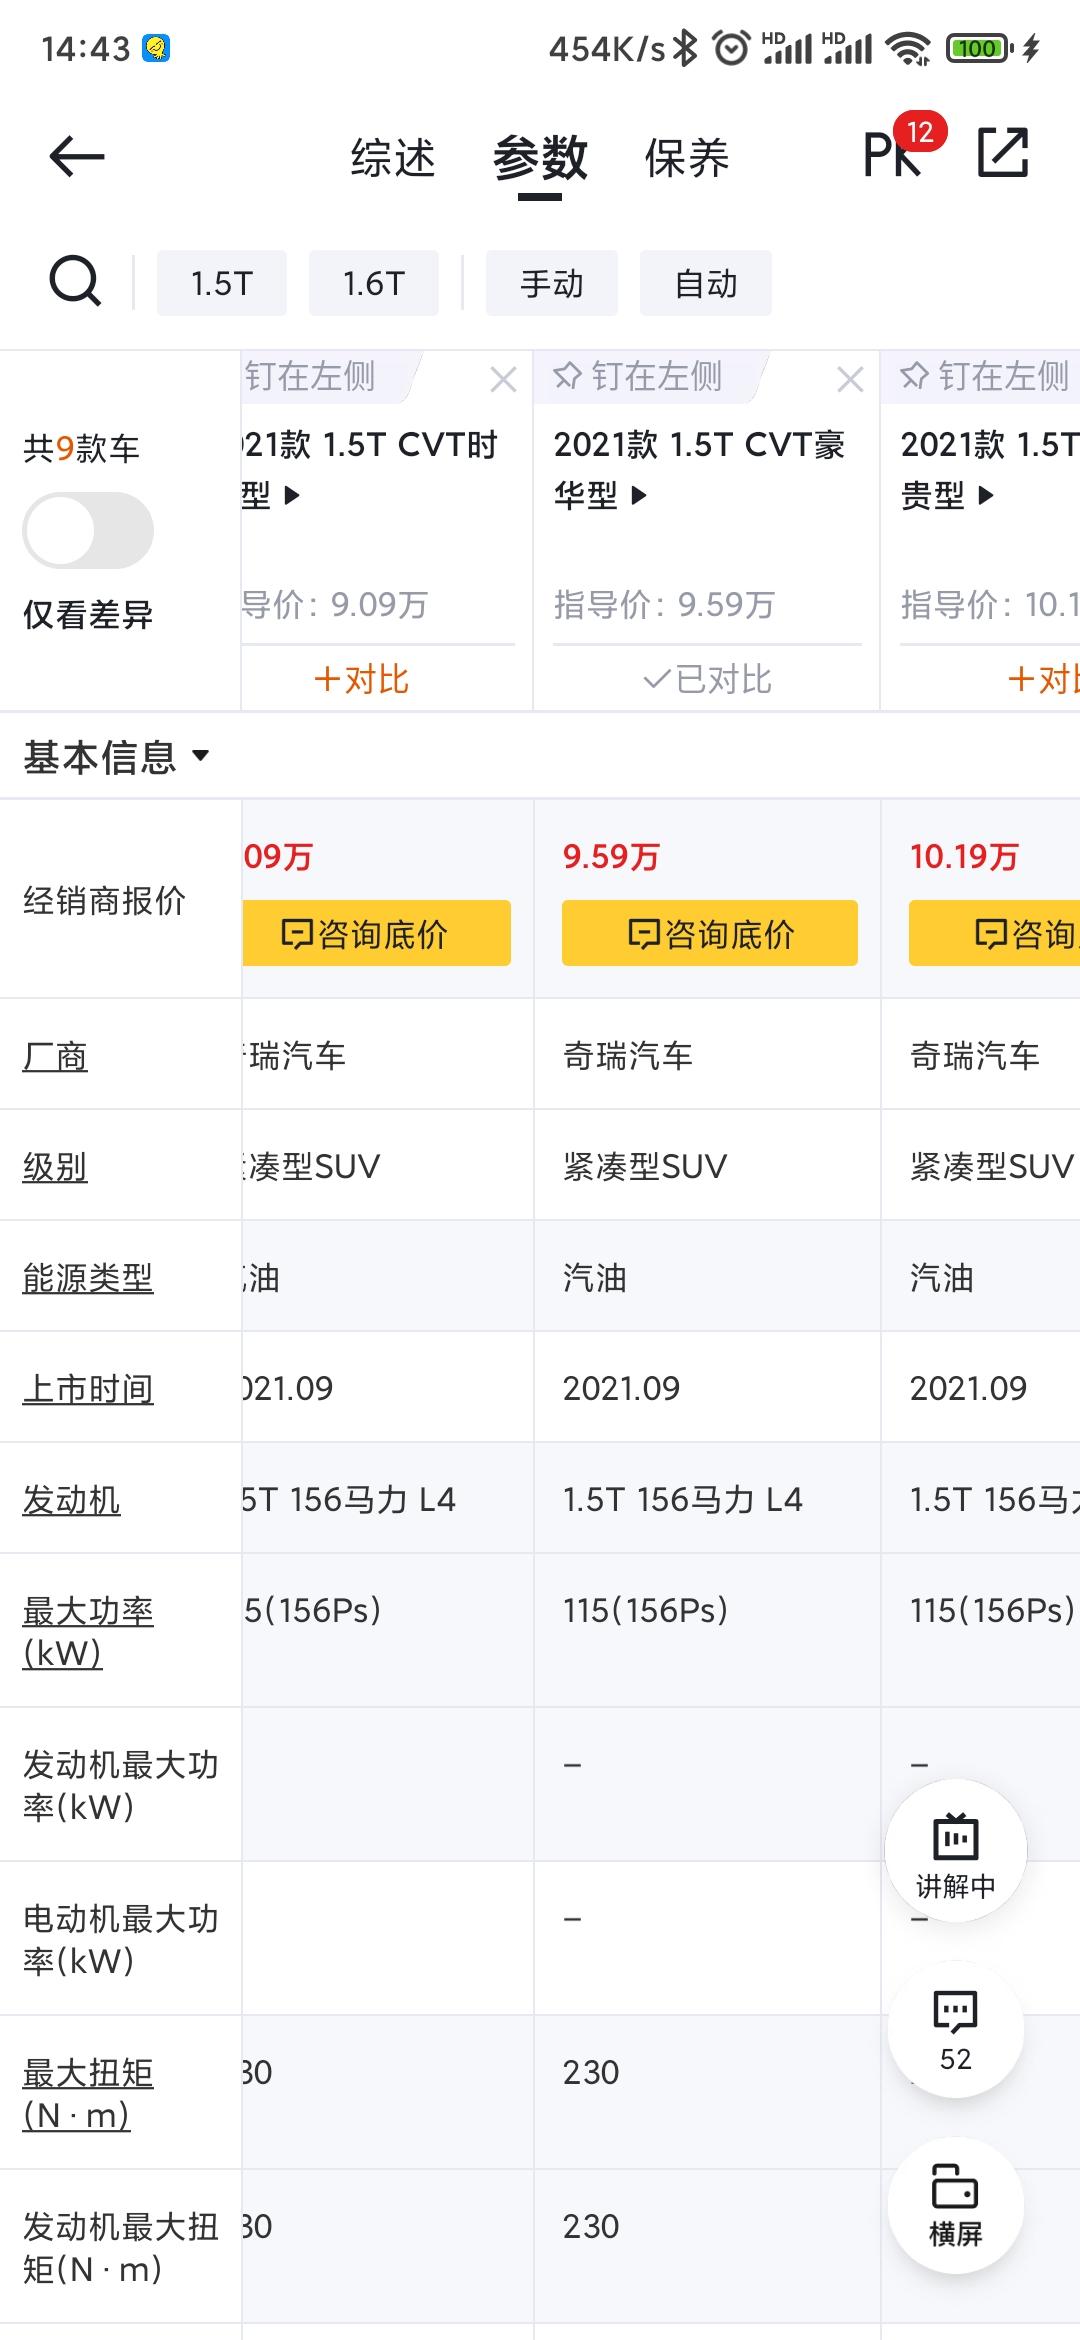
Task: Tap the back arrow
Action: pos(77,157)
